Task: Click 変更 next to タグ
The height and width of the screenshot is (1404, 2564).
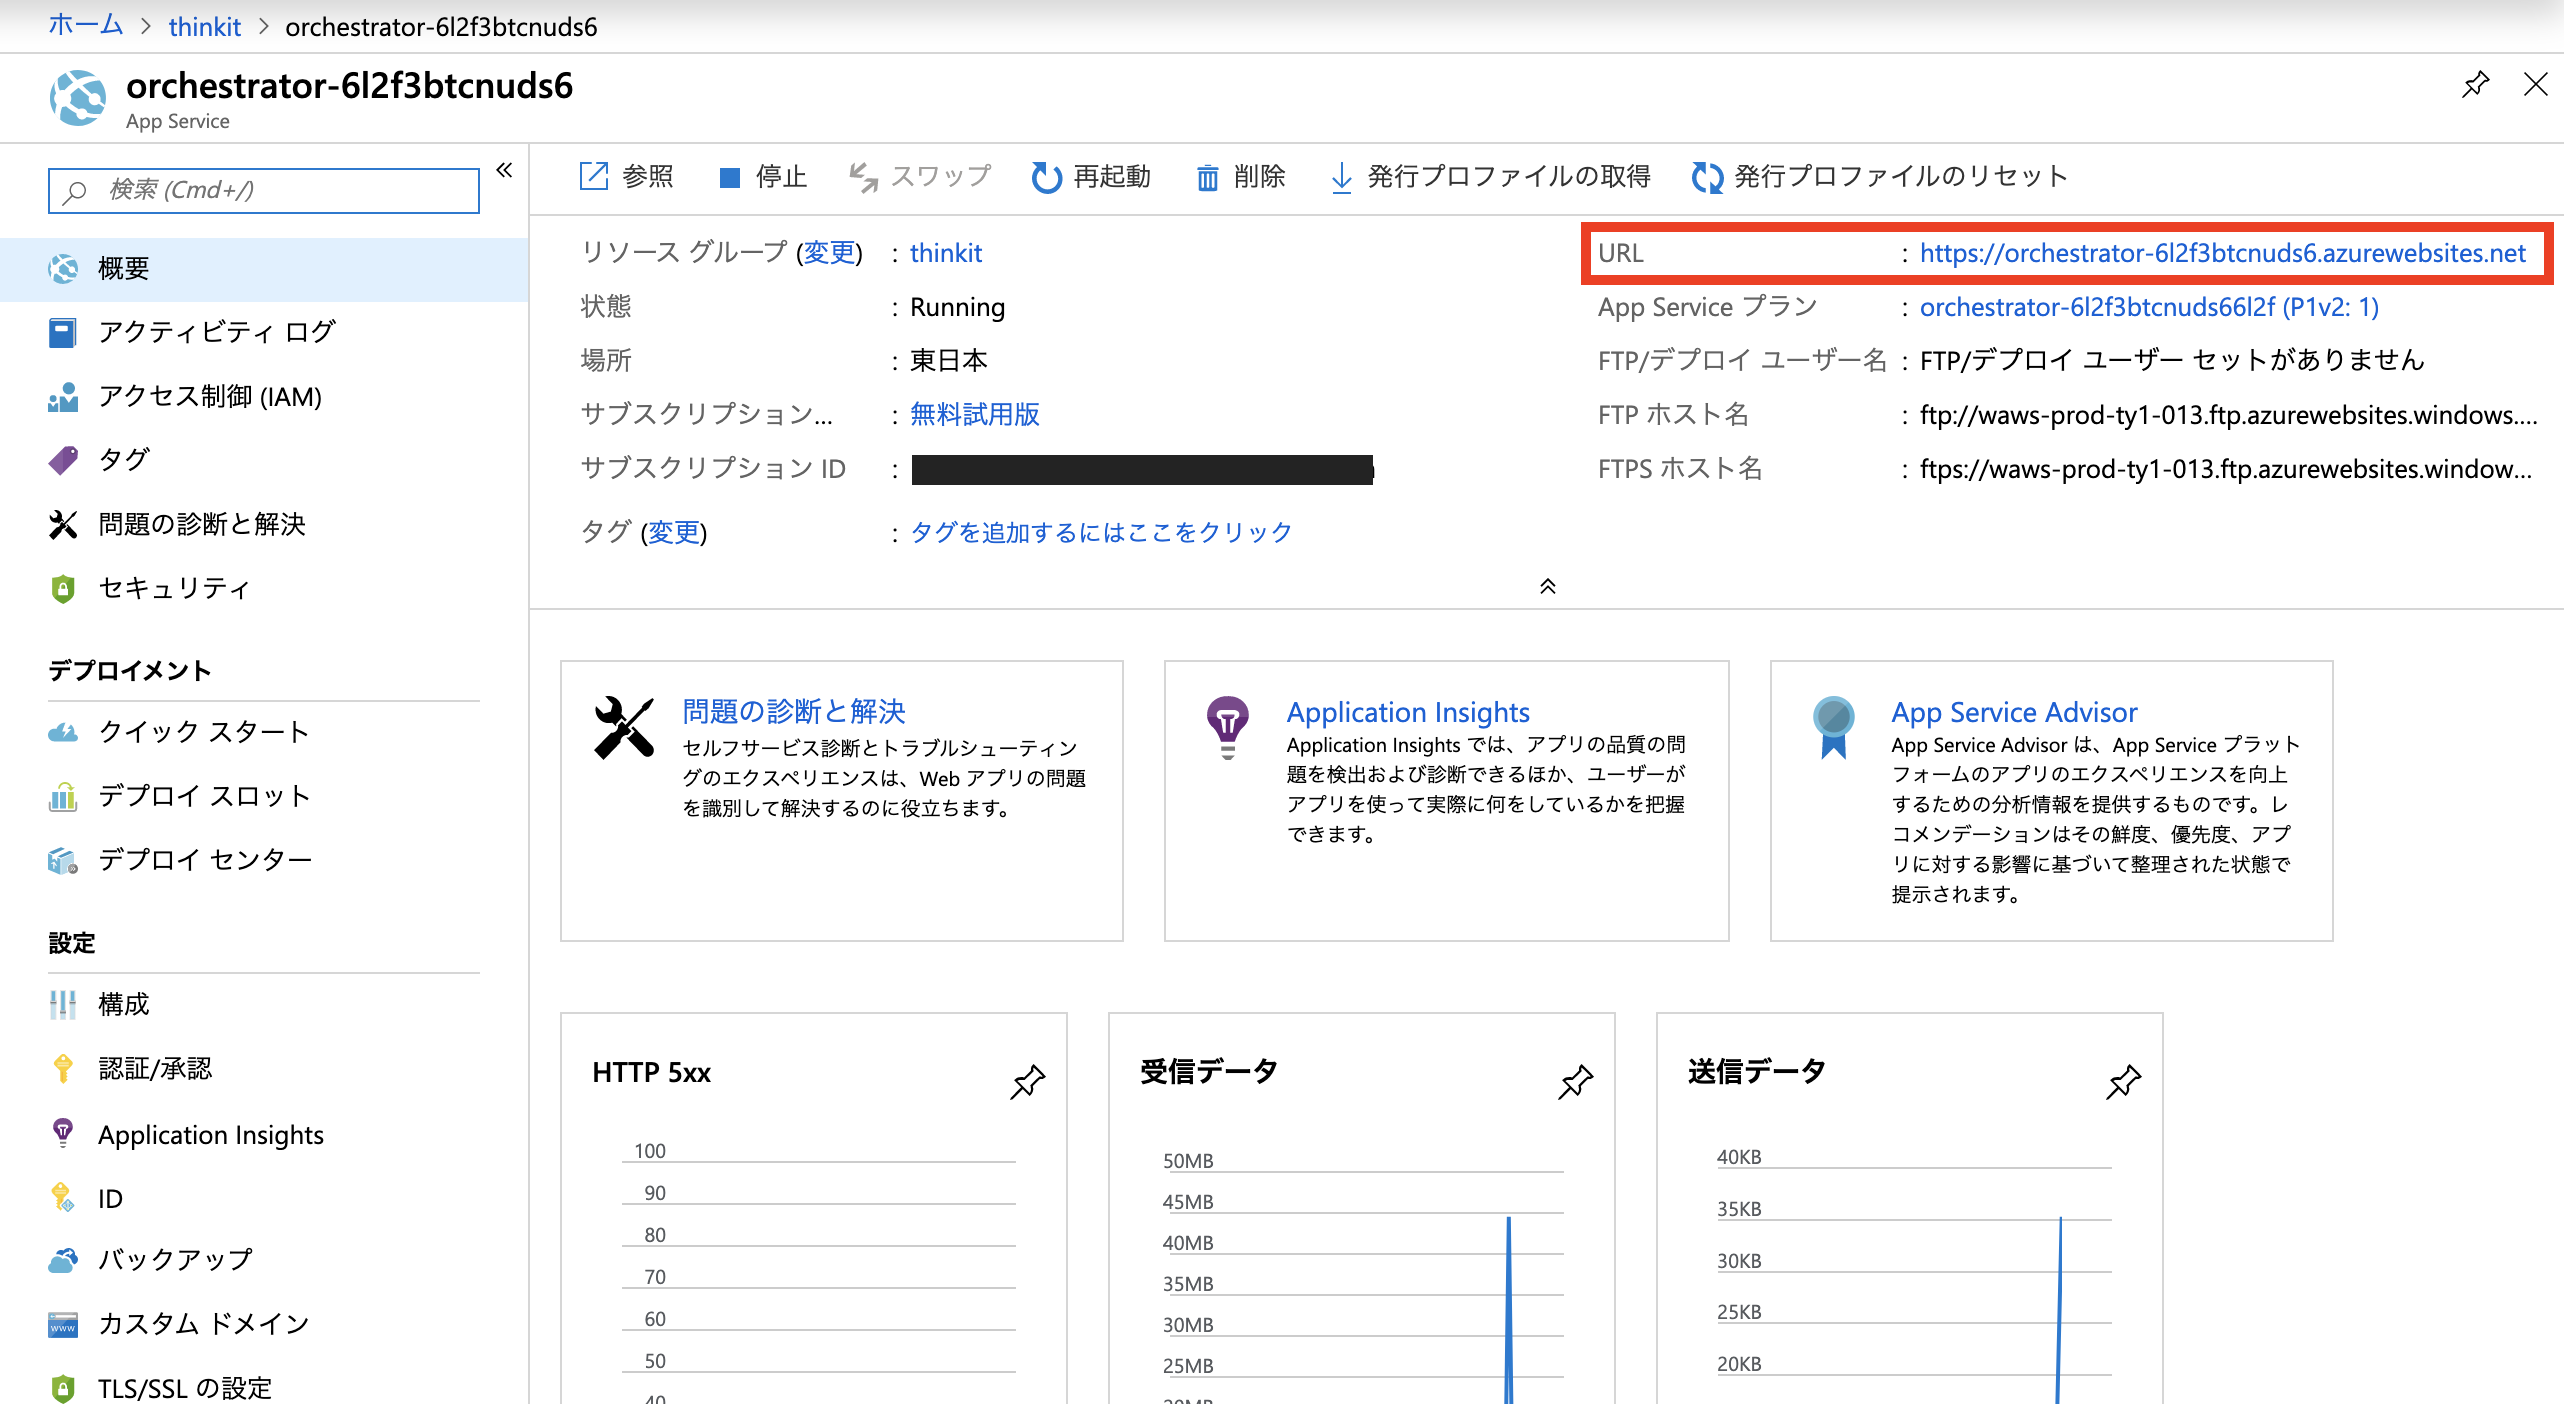Action: [674, 532]
